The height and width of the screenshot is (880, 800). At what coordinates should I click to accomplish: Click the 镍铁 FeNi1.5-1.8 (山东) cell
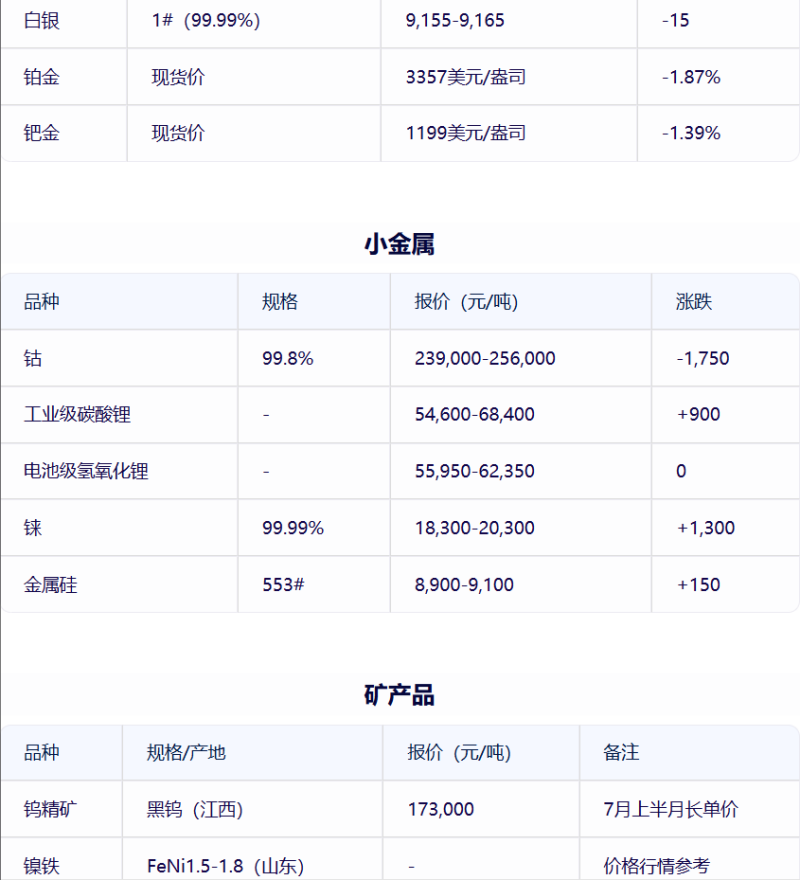tap(225, 866)
